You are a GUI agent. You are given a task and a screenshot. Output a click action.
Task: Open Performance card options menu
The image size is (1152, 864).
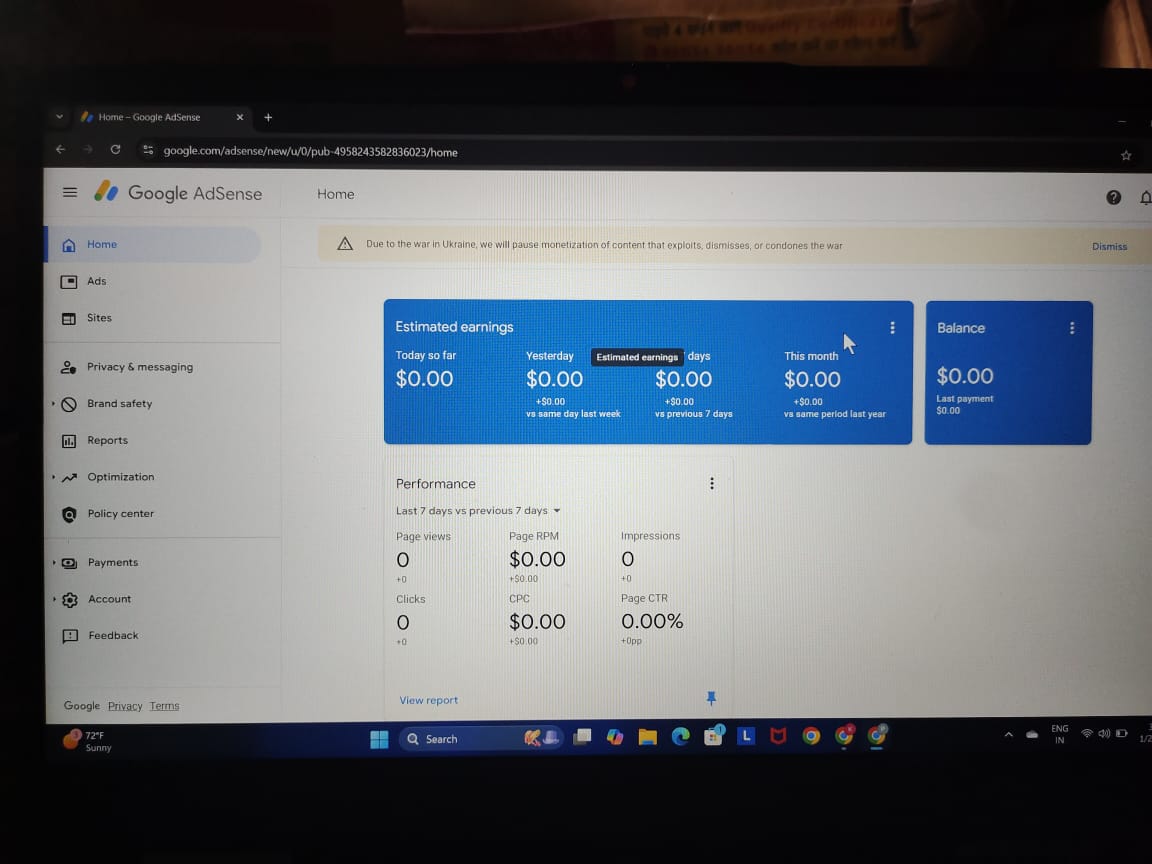pyautogui.click(x=711, y=483)
